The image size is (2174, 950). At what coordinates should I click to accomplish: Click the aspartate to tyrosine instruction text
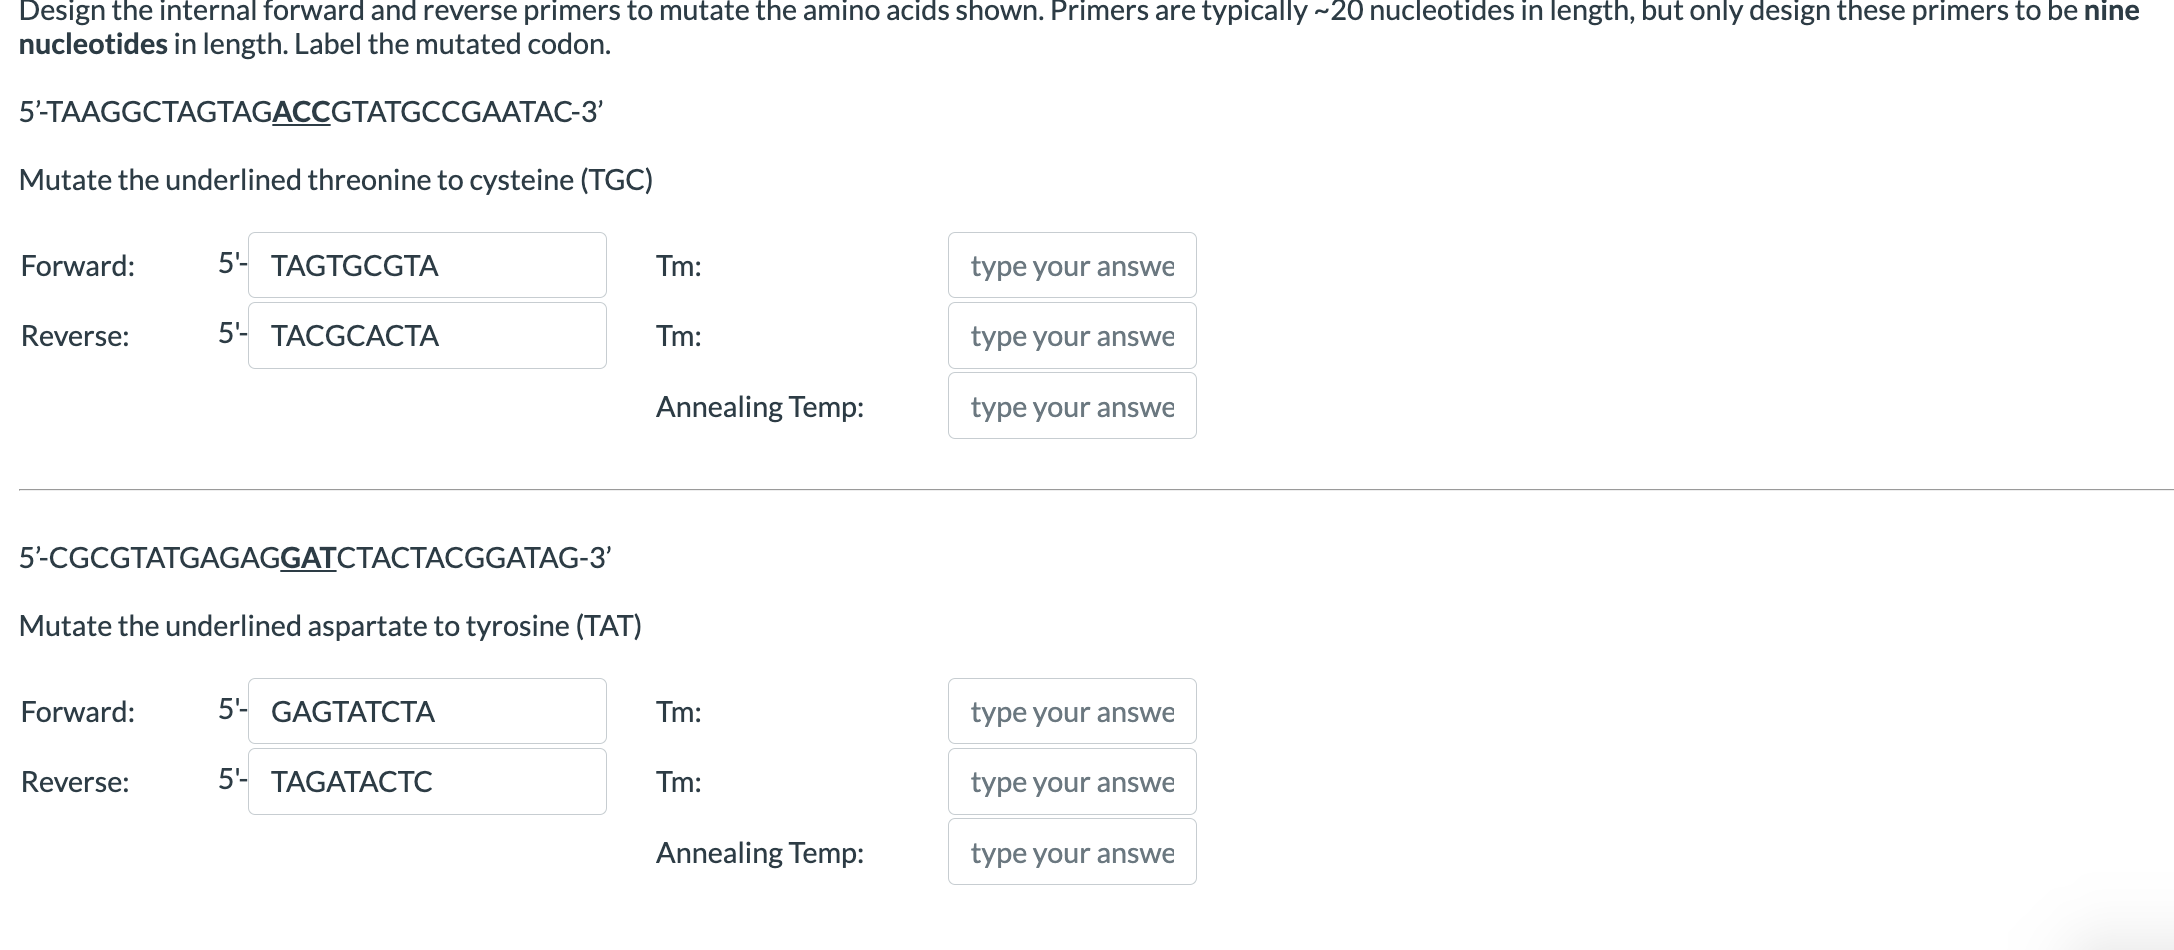330,626
